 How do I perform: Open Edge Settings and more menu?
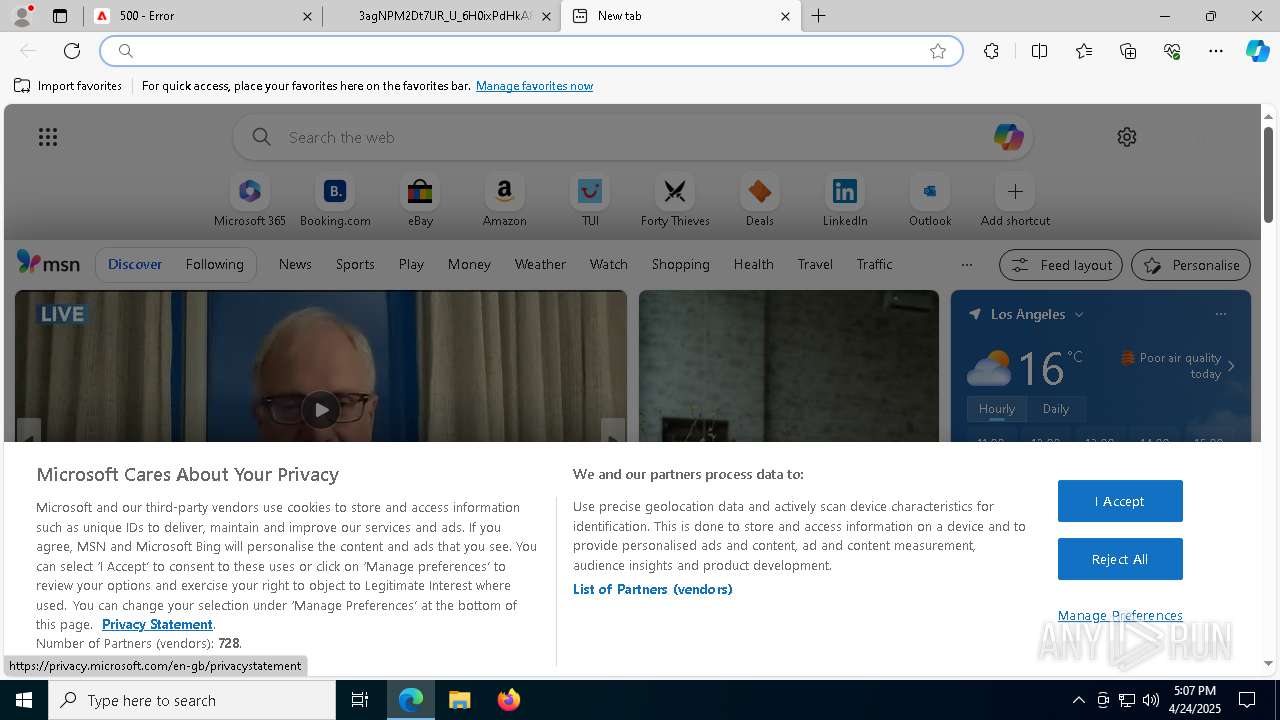(1216, 51)
